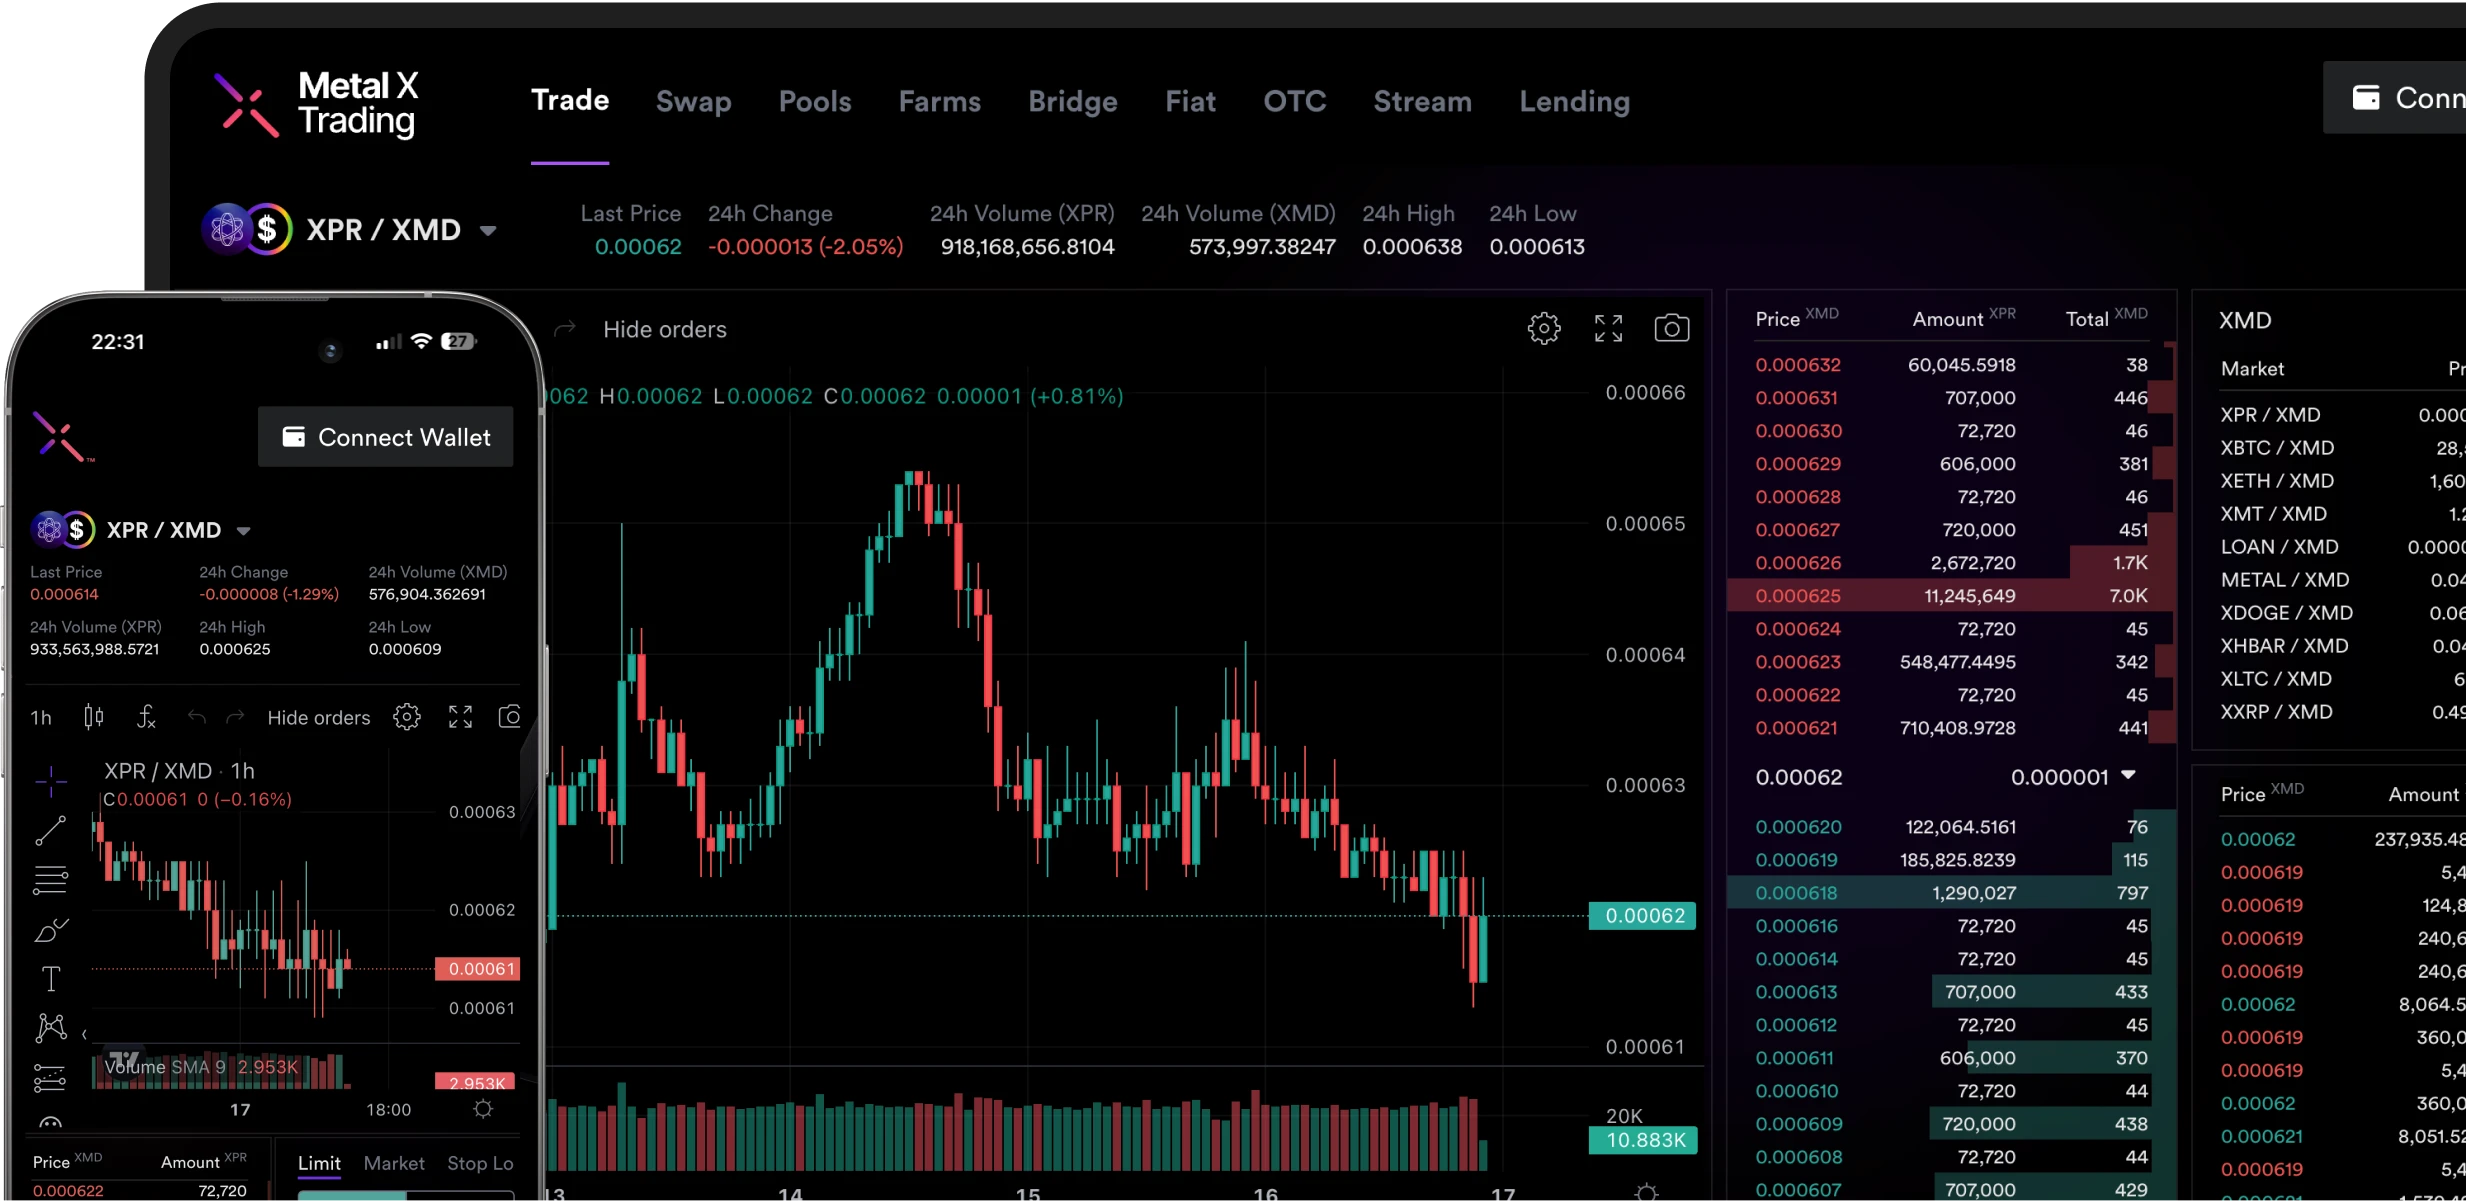Select the text annotation tool on phone
This screenshot has height=1201, width=2466.
[x=50, y=979]
